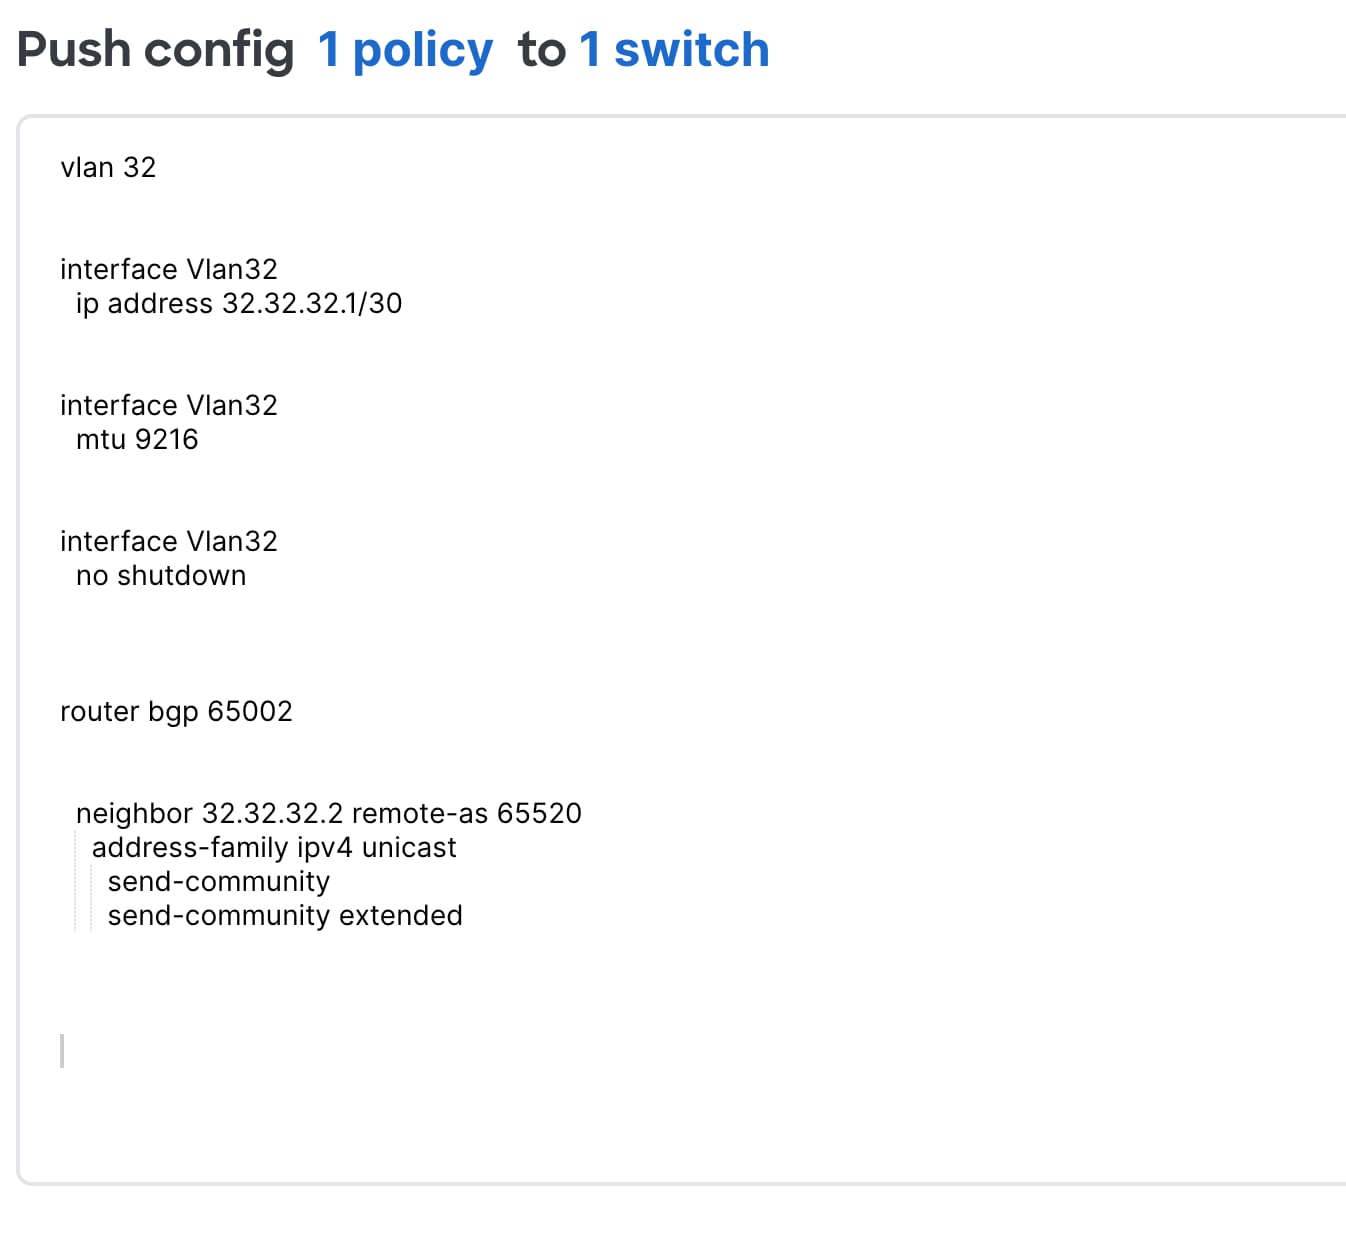1346x1234 pixels.
Task: Click inside the config editor panel
Action: (x=670, y=650)
